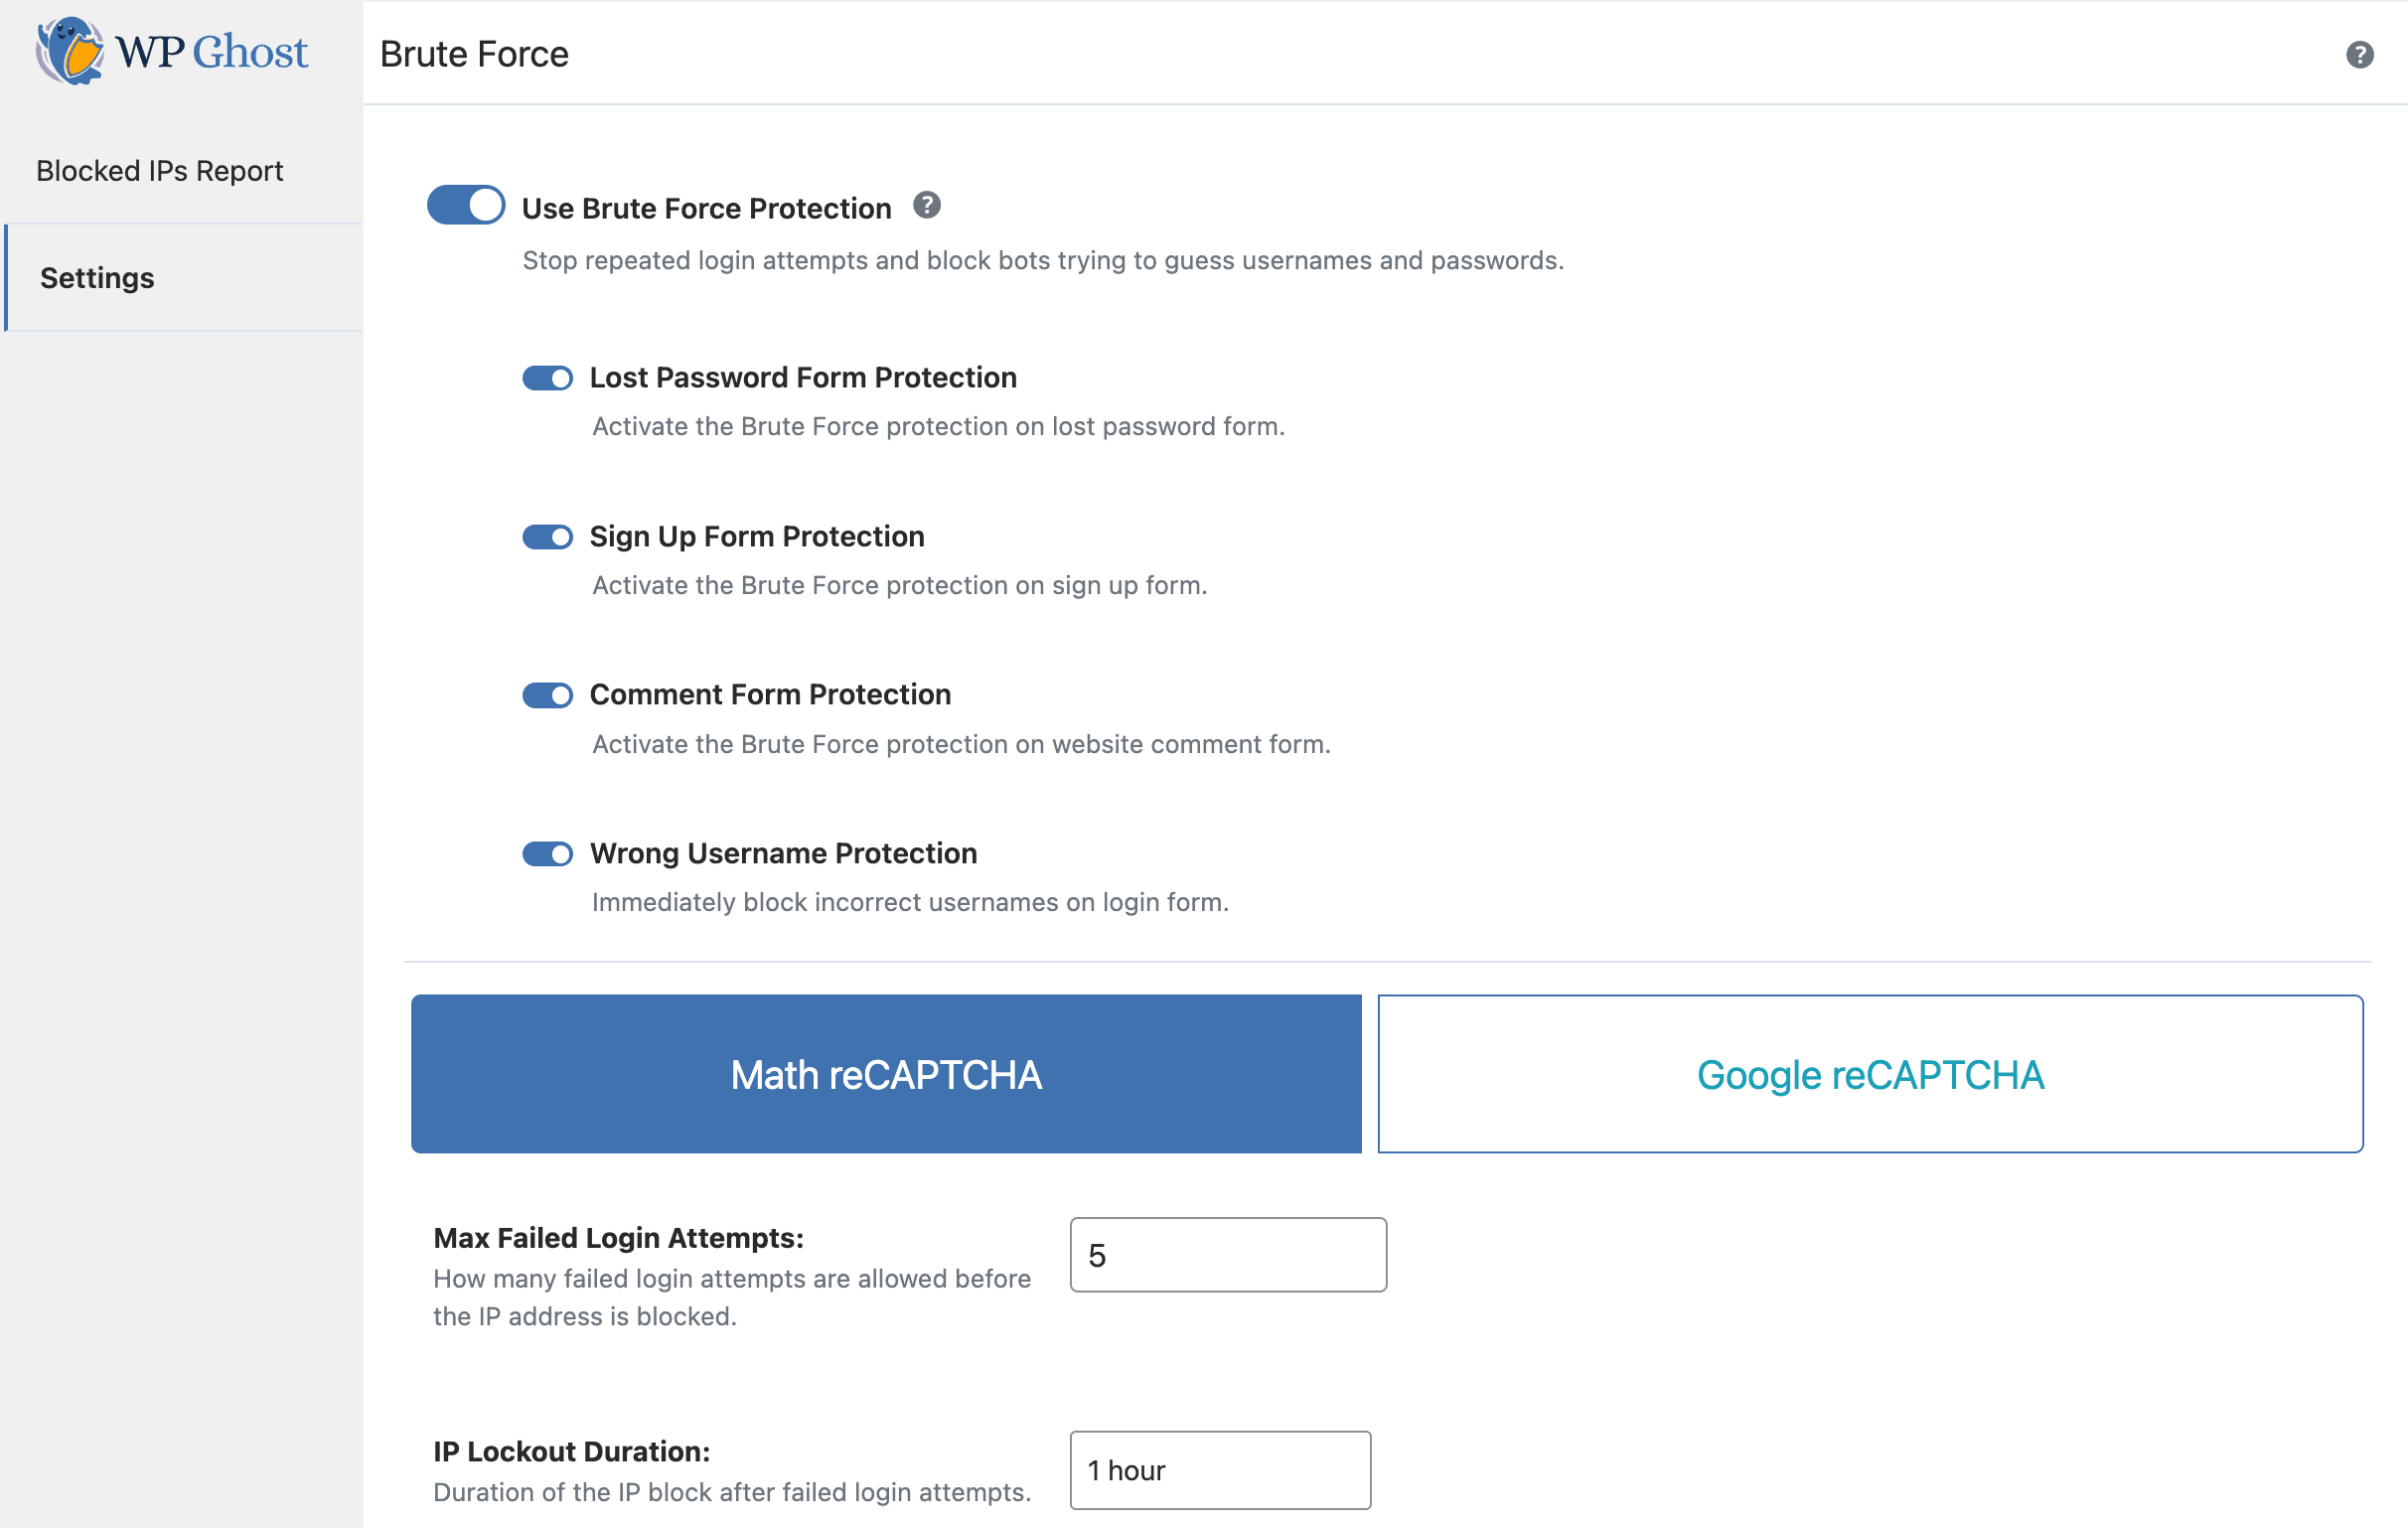The height and width of the screenshot is (1528, 2408).
Task: Click the Comment Form Protection label
Action: (770, 695)
